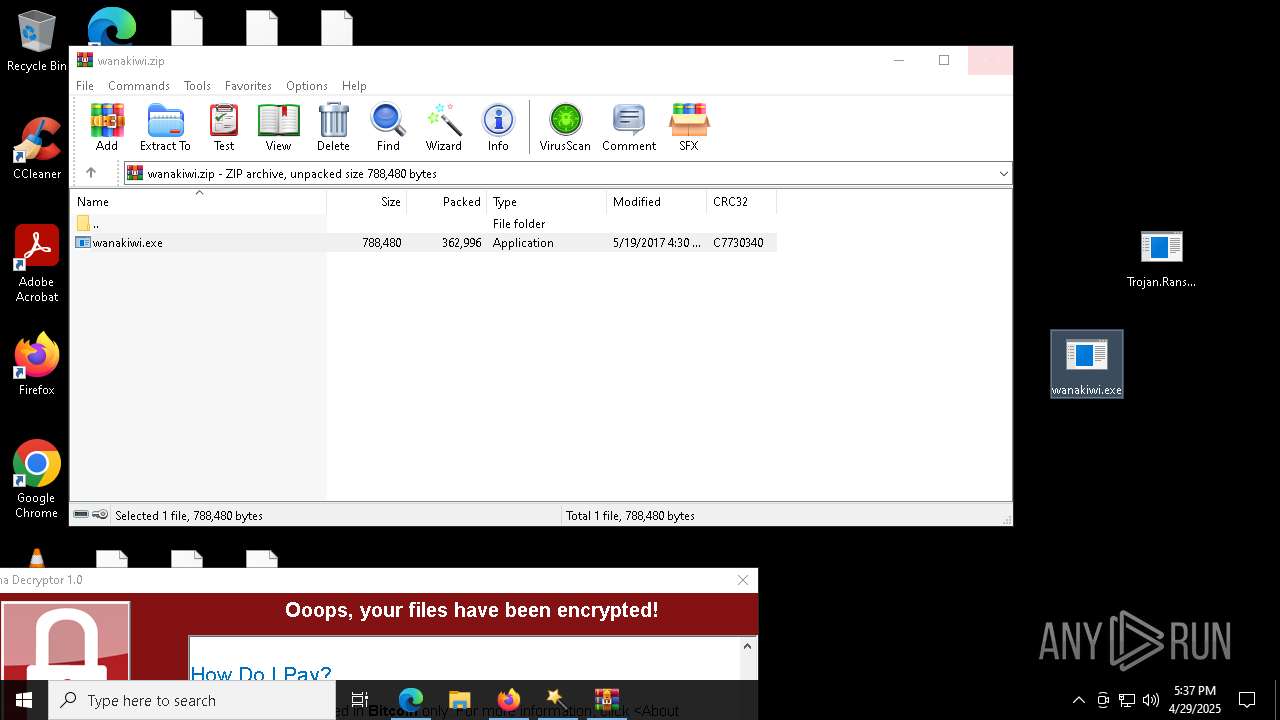Expand the archive path dropdown

[x=1003, y=174]
